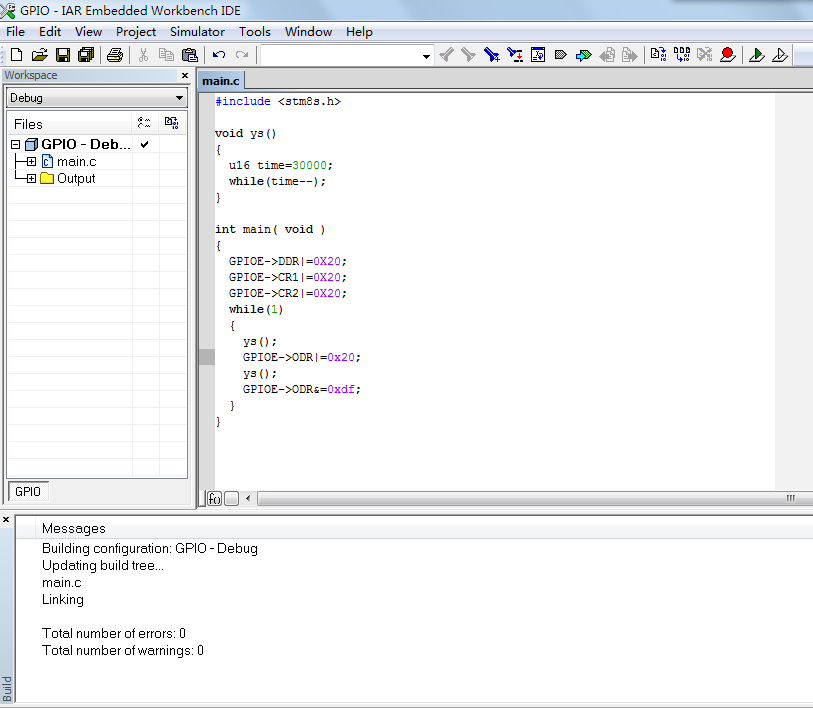813x708 pixels.
Task: Click the Find Next toolbar icon
Action: [468, 54]
